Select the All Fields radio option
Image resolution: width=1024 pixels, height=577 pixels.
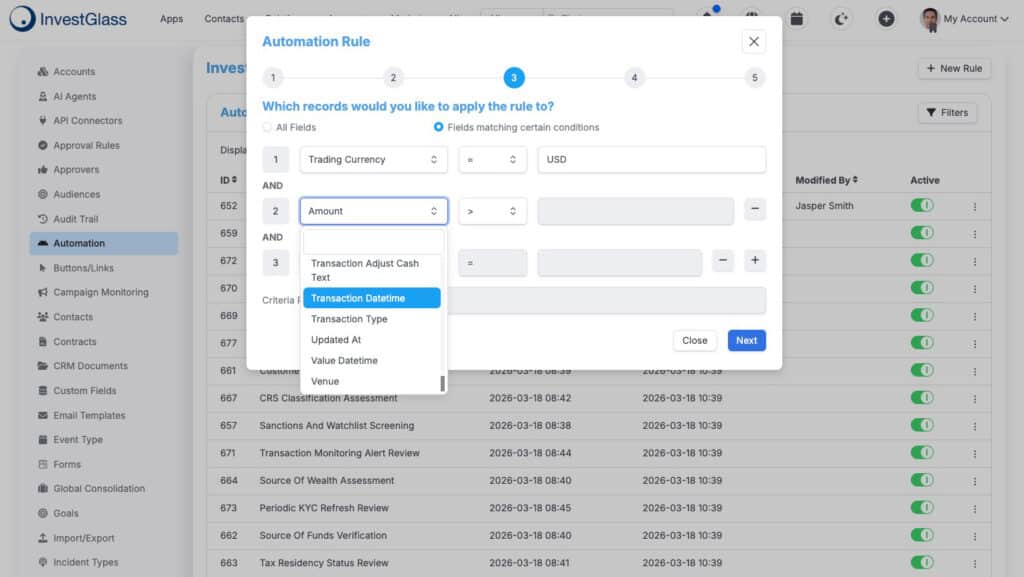267,127
